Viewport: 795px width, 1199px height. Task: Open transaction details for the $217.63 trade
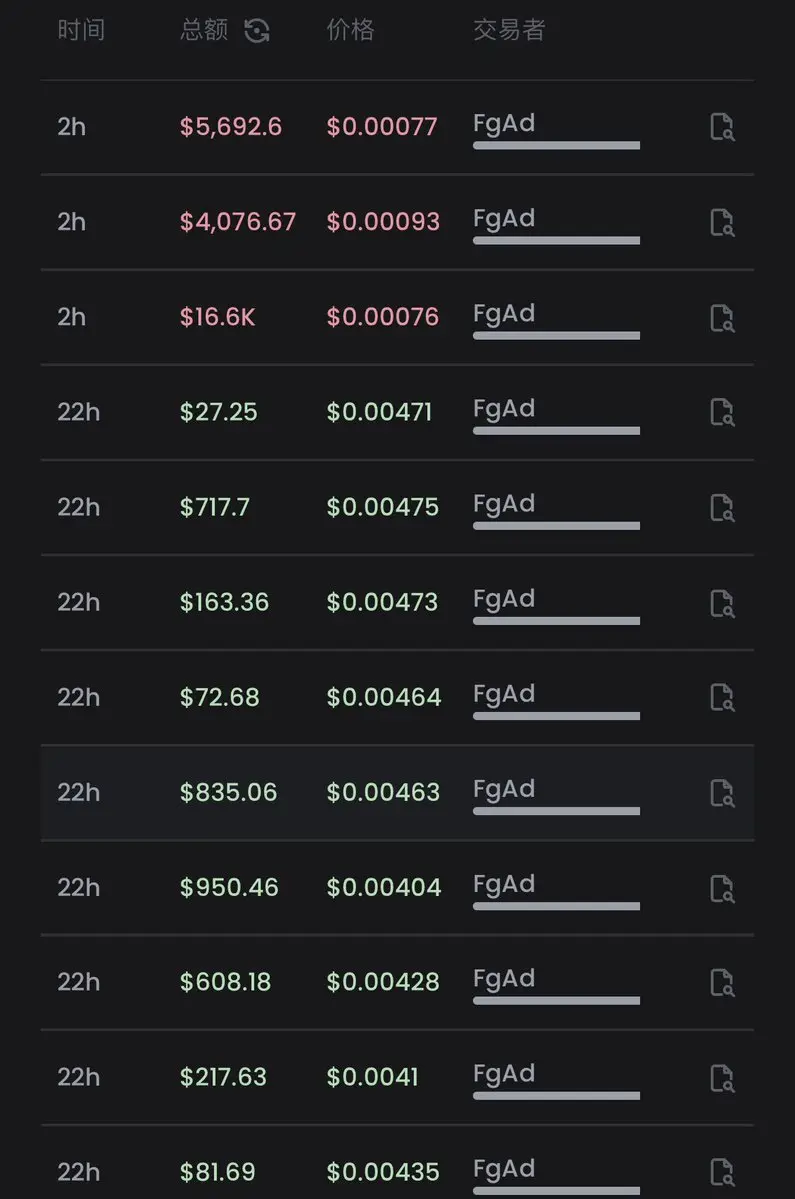[722, 1078]
